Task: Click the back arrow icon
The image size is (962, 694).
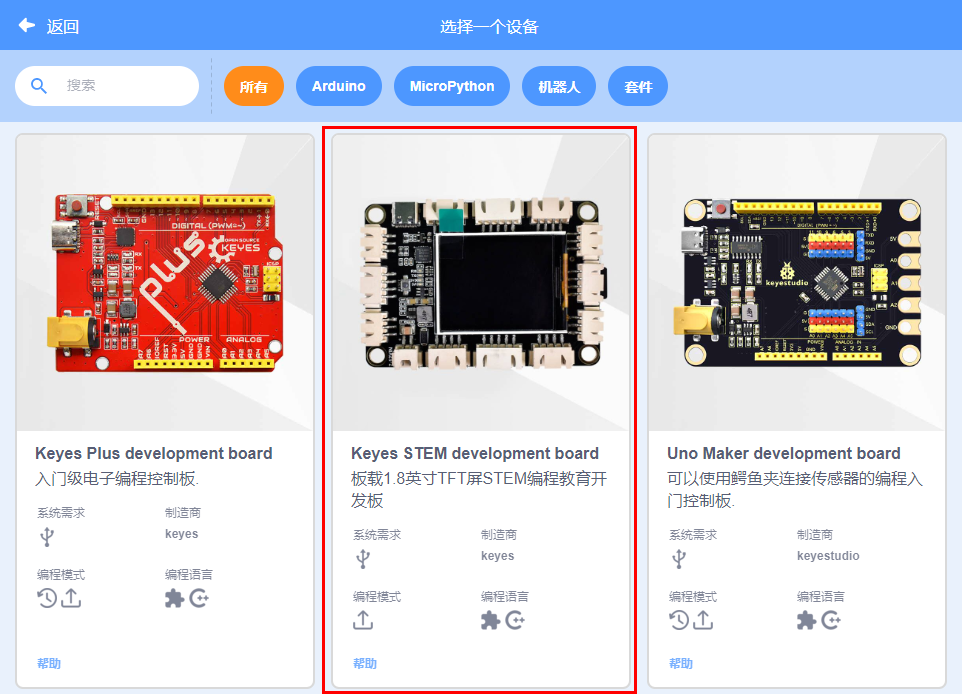Action: (26, 25)
